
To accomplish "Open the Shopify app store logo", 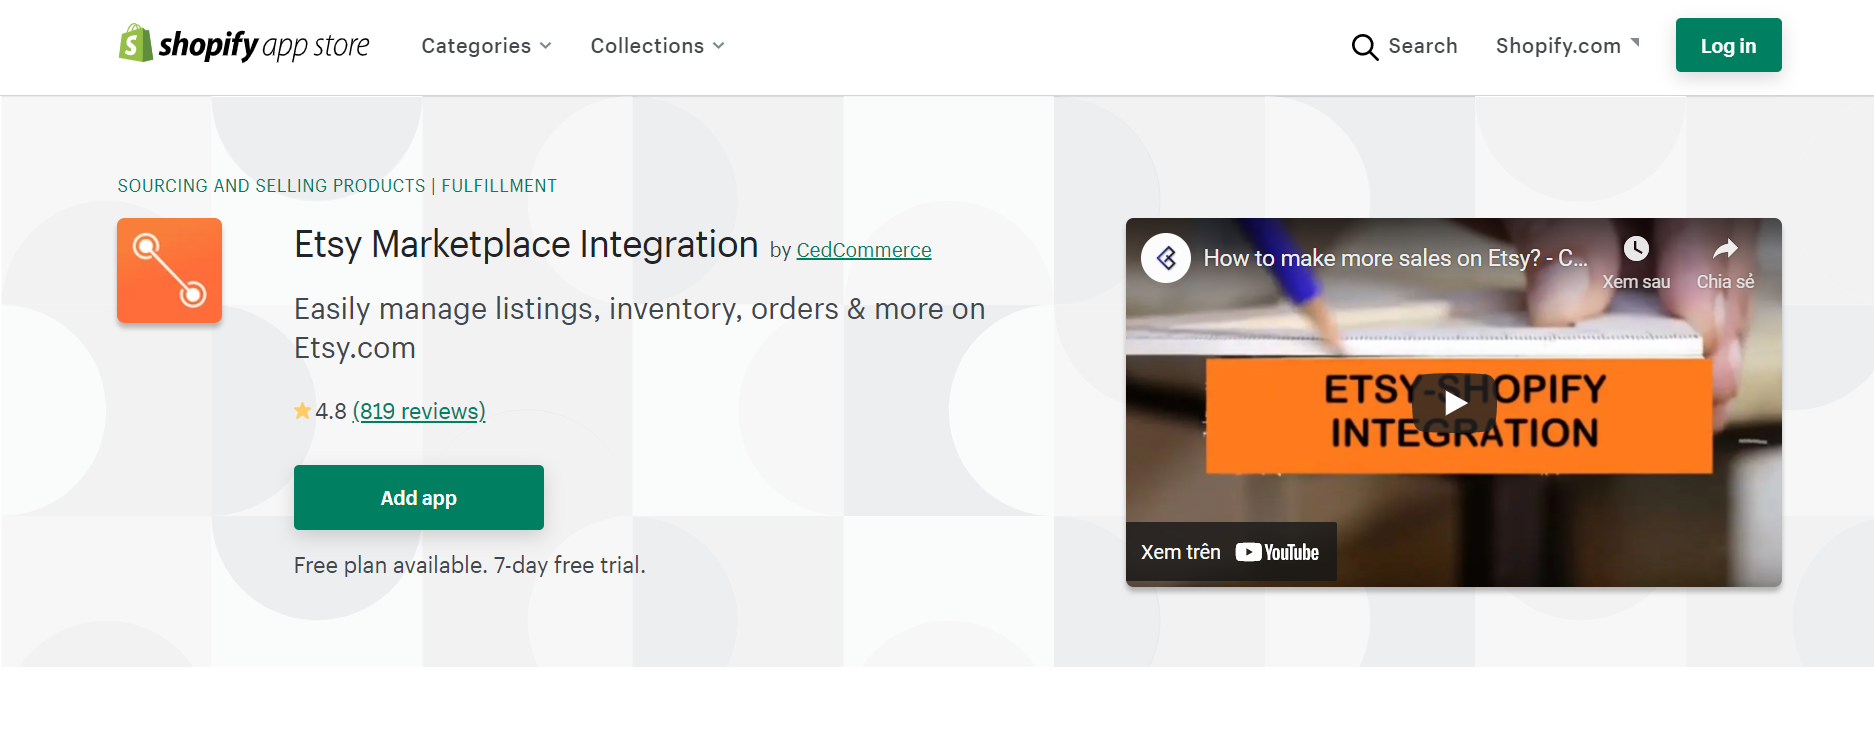I will click(244, 44).
